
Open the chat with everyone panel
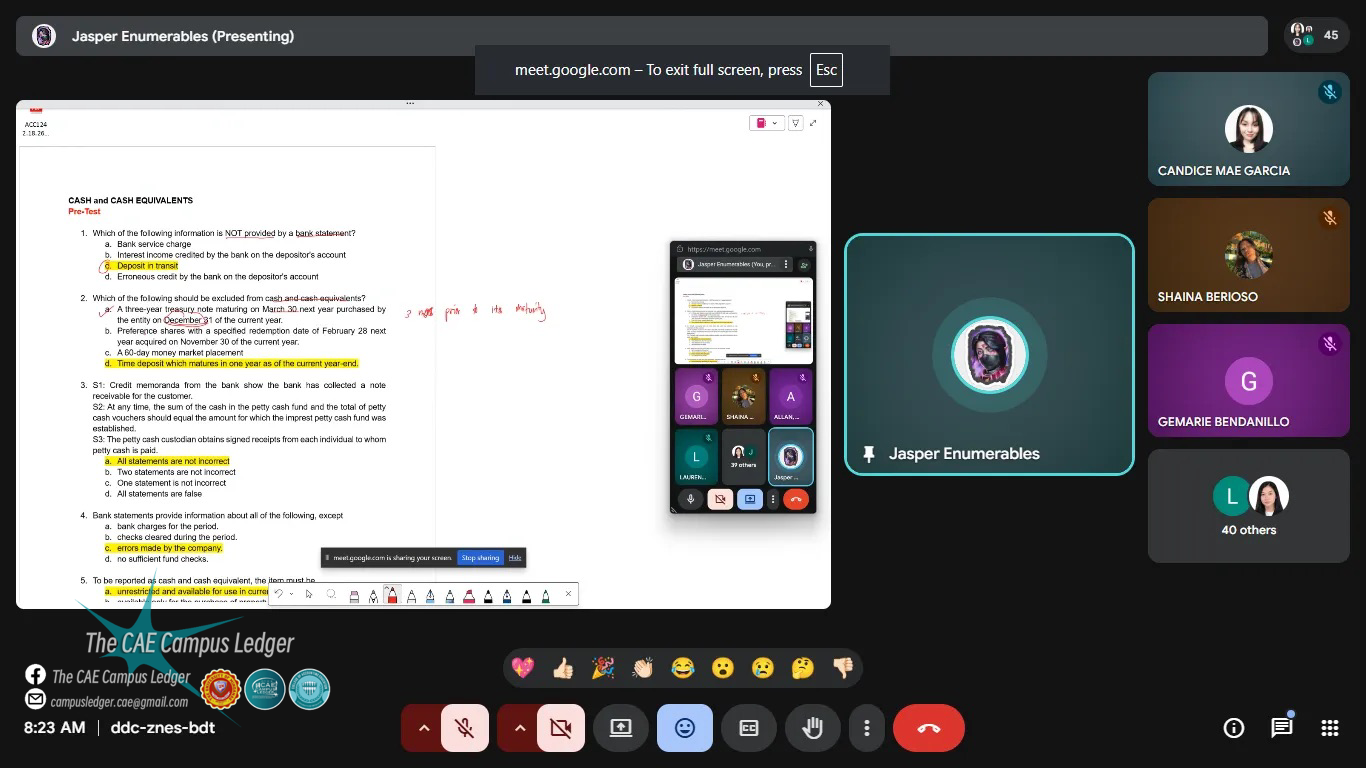(1281, 728)
